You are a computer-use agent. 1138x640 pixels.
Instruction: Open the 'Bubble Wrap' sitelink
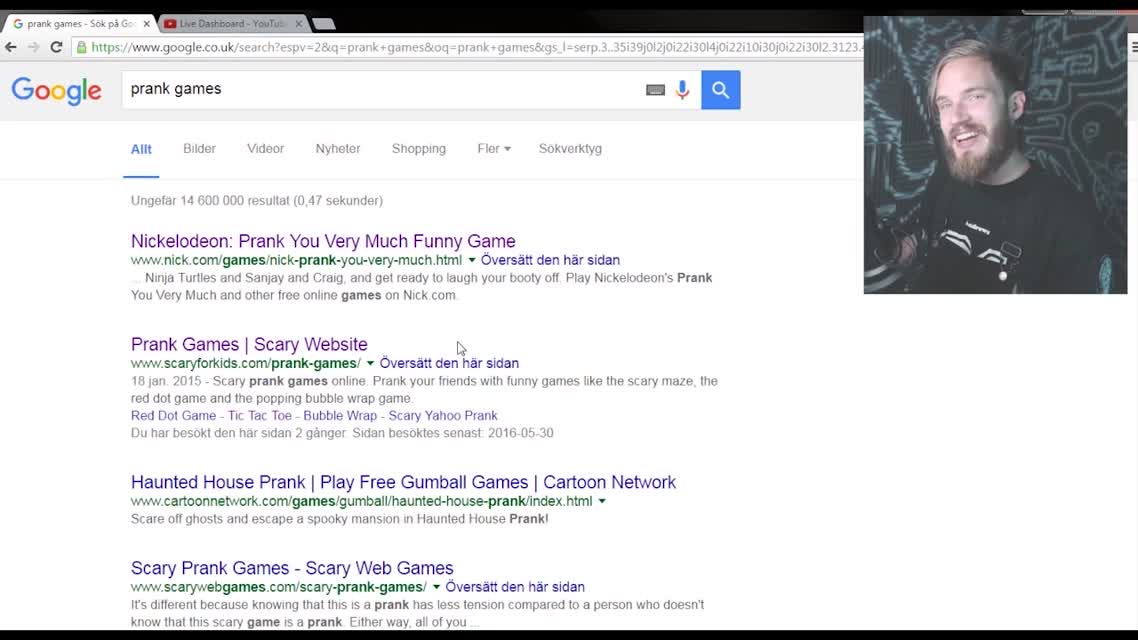(x=340, y=416)
